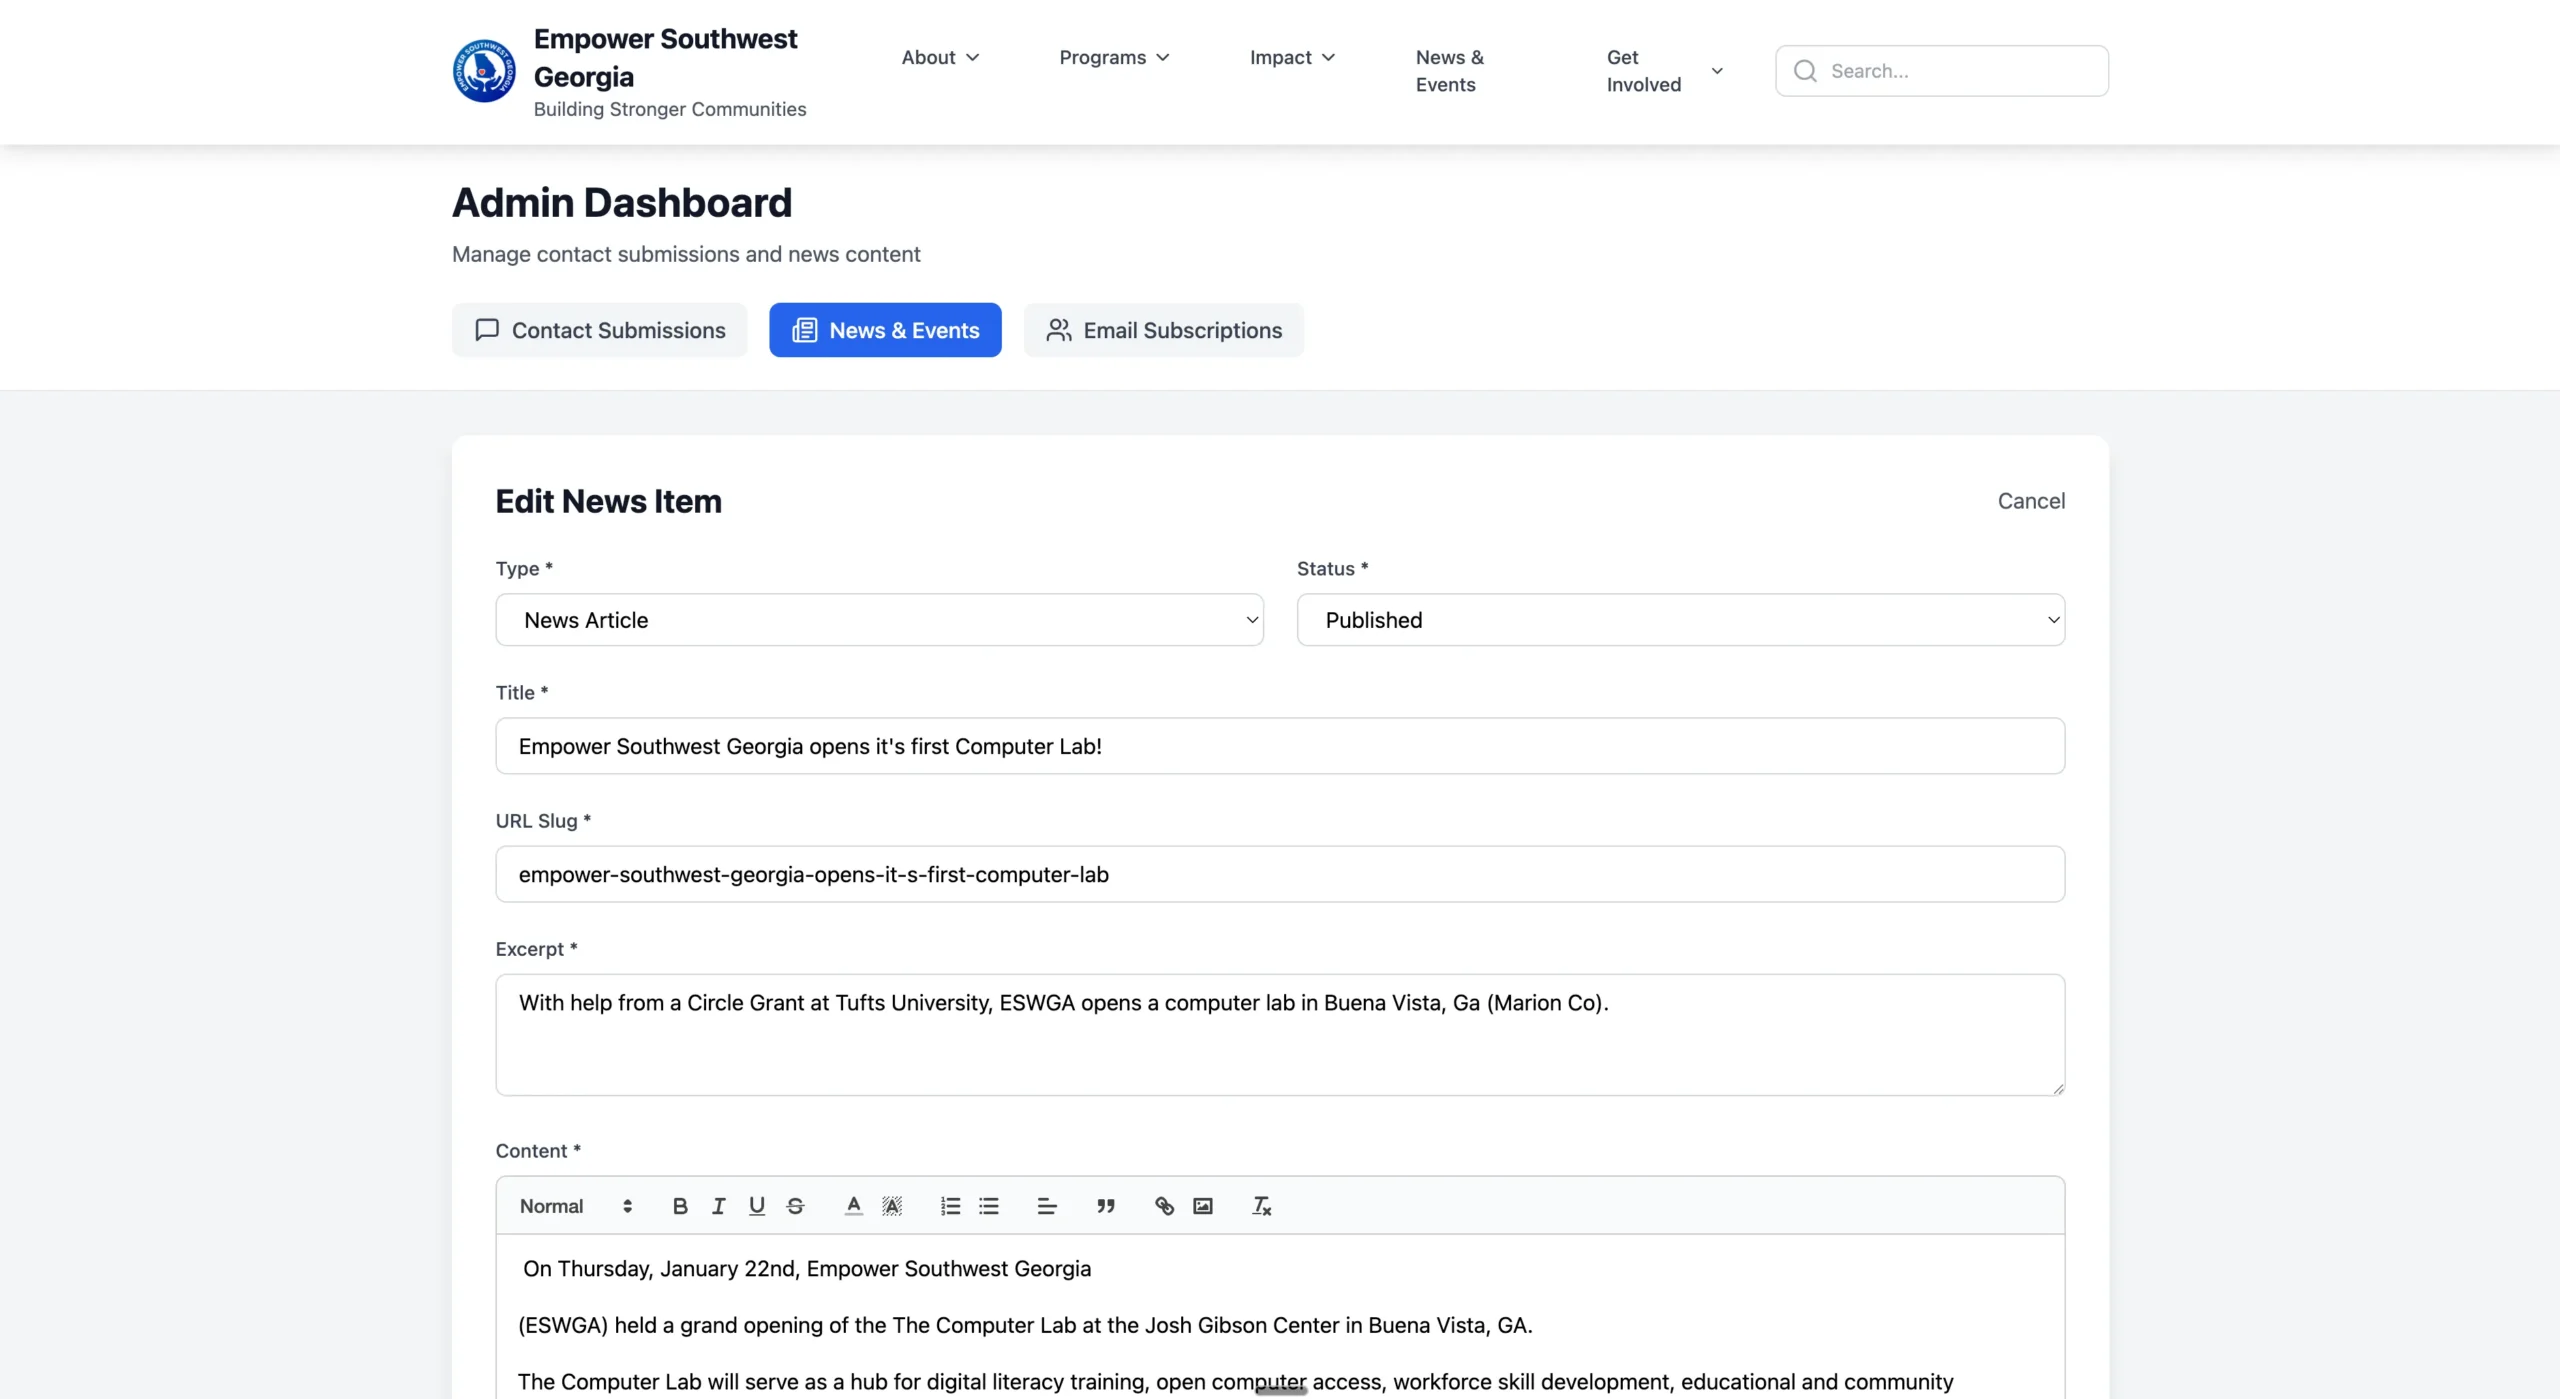
Task: Open the News & Events link in the top navigation
Action: (x=1450, y=71)
